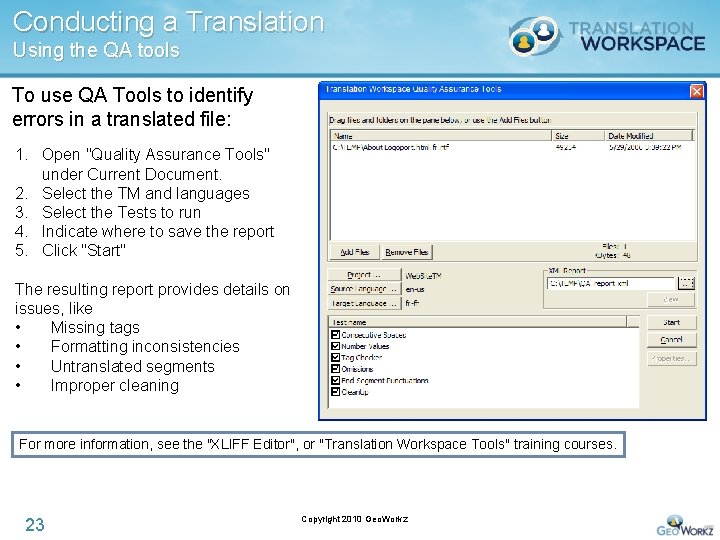The image size is (720, 540).
Task: Click step 'Select the Tests to run'
Action: (x=121, y=213)
